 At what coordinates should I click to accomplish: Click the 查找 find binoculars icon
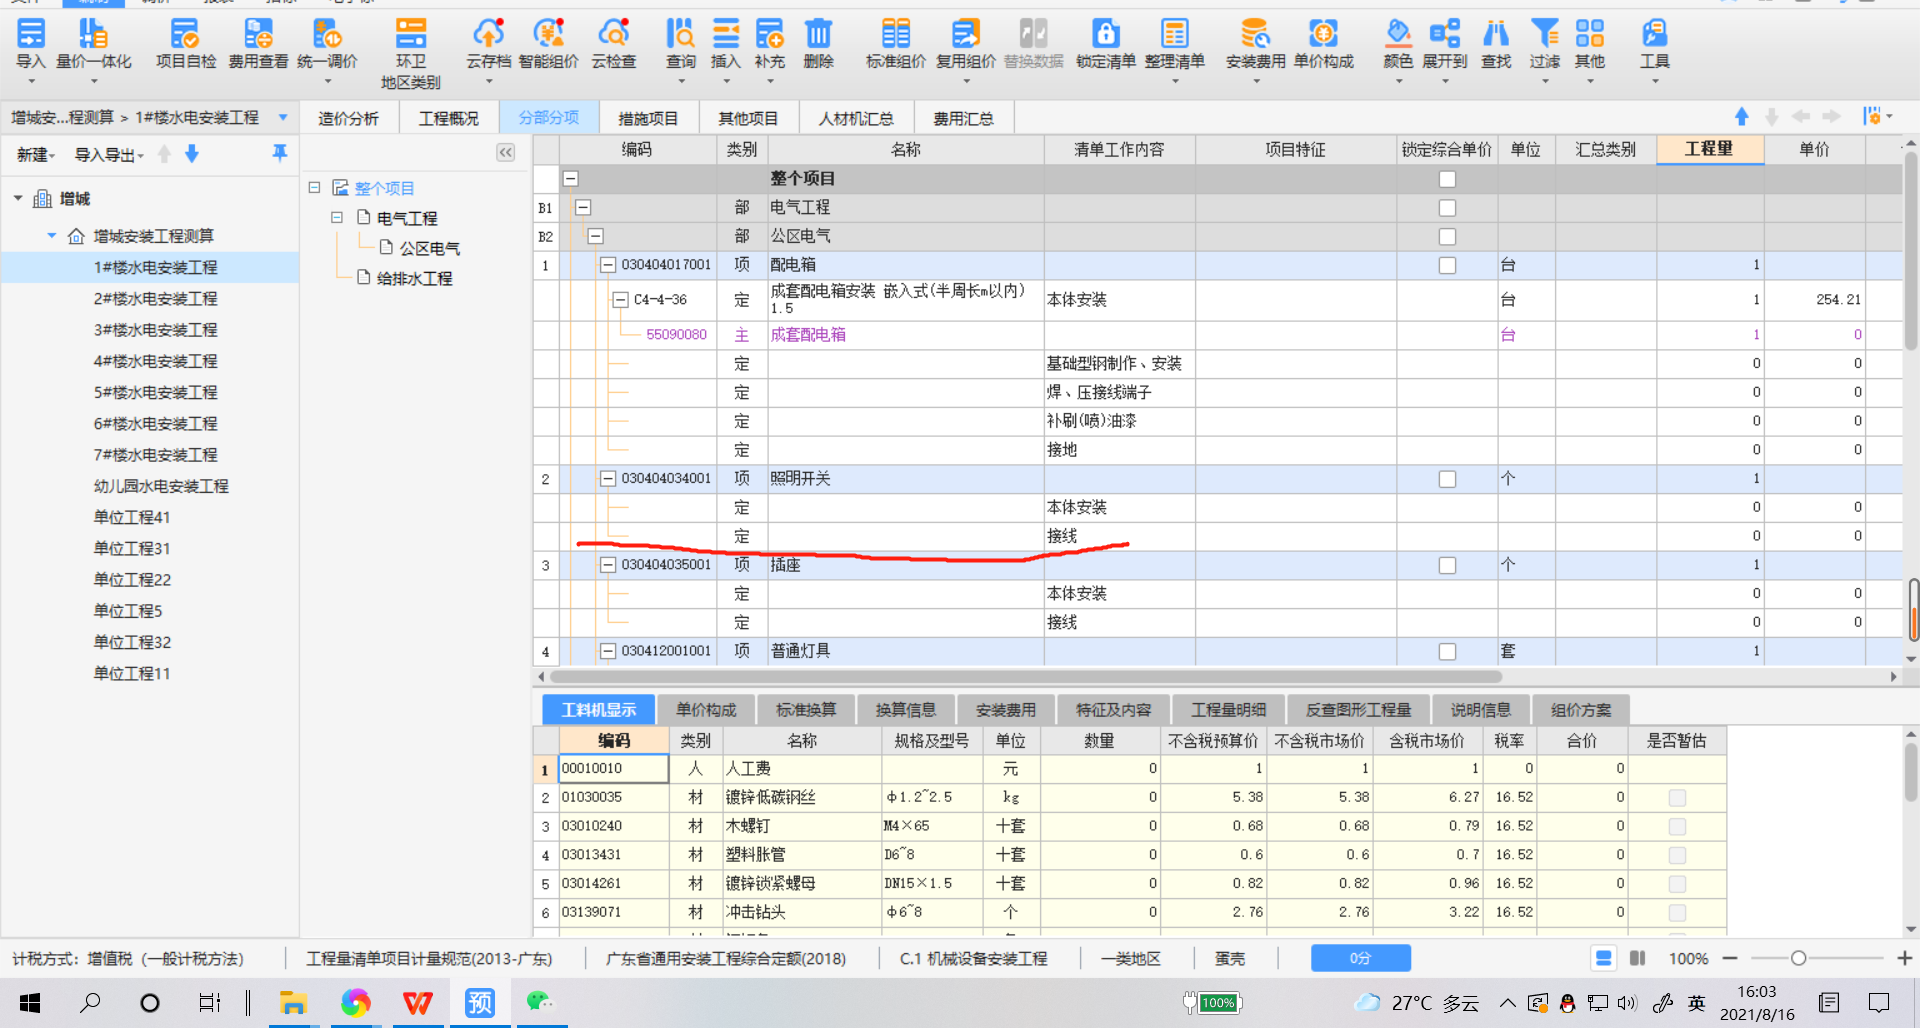[1496, 45]
